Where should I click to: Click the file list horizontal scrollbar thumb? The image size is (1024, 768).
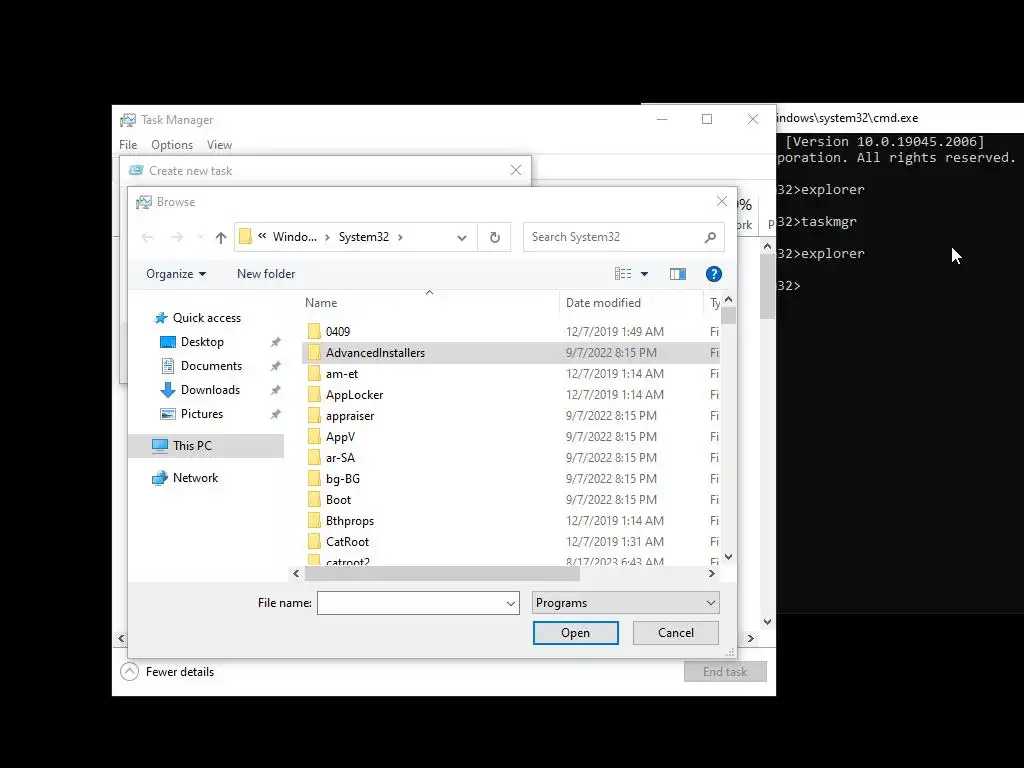click(x=442, y=574)
